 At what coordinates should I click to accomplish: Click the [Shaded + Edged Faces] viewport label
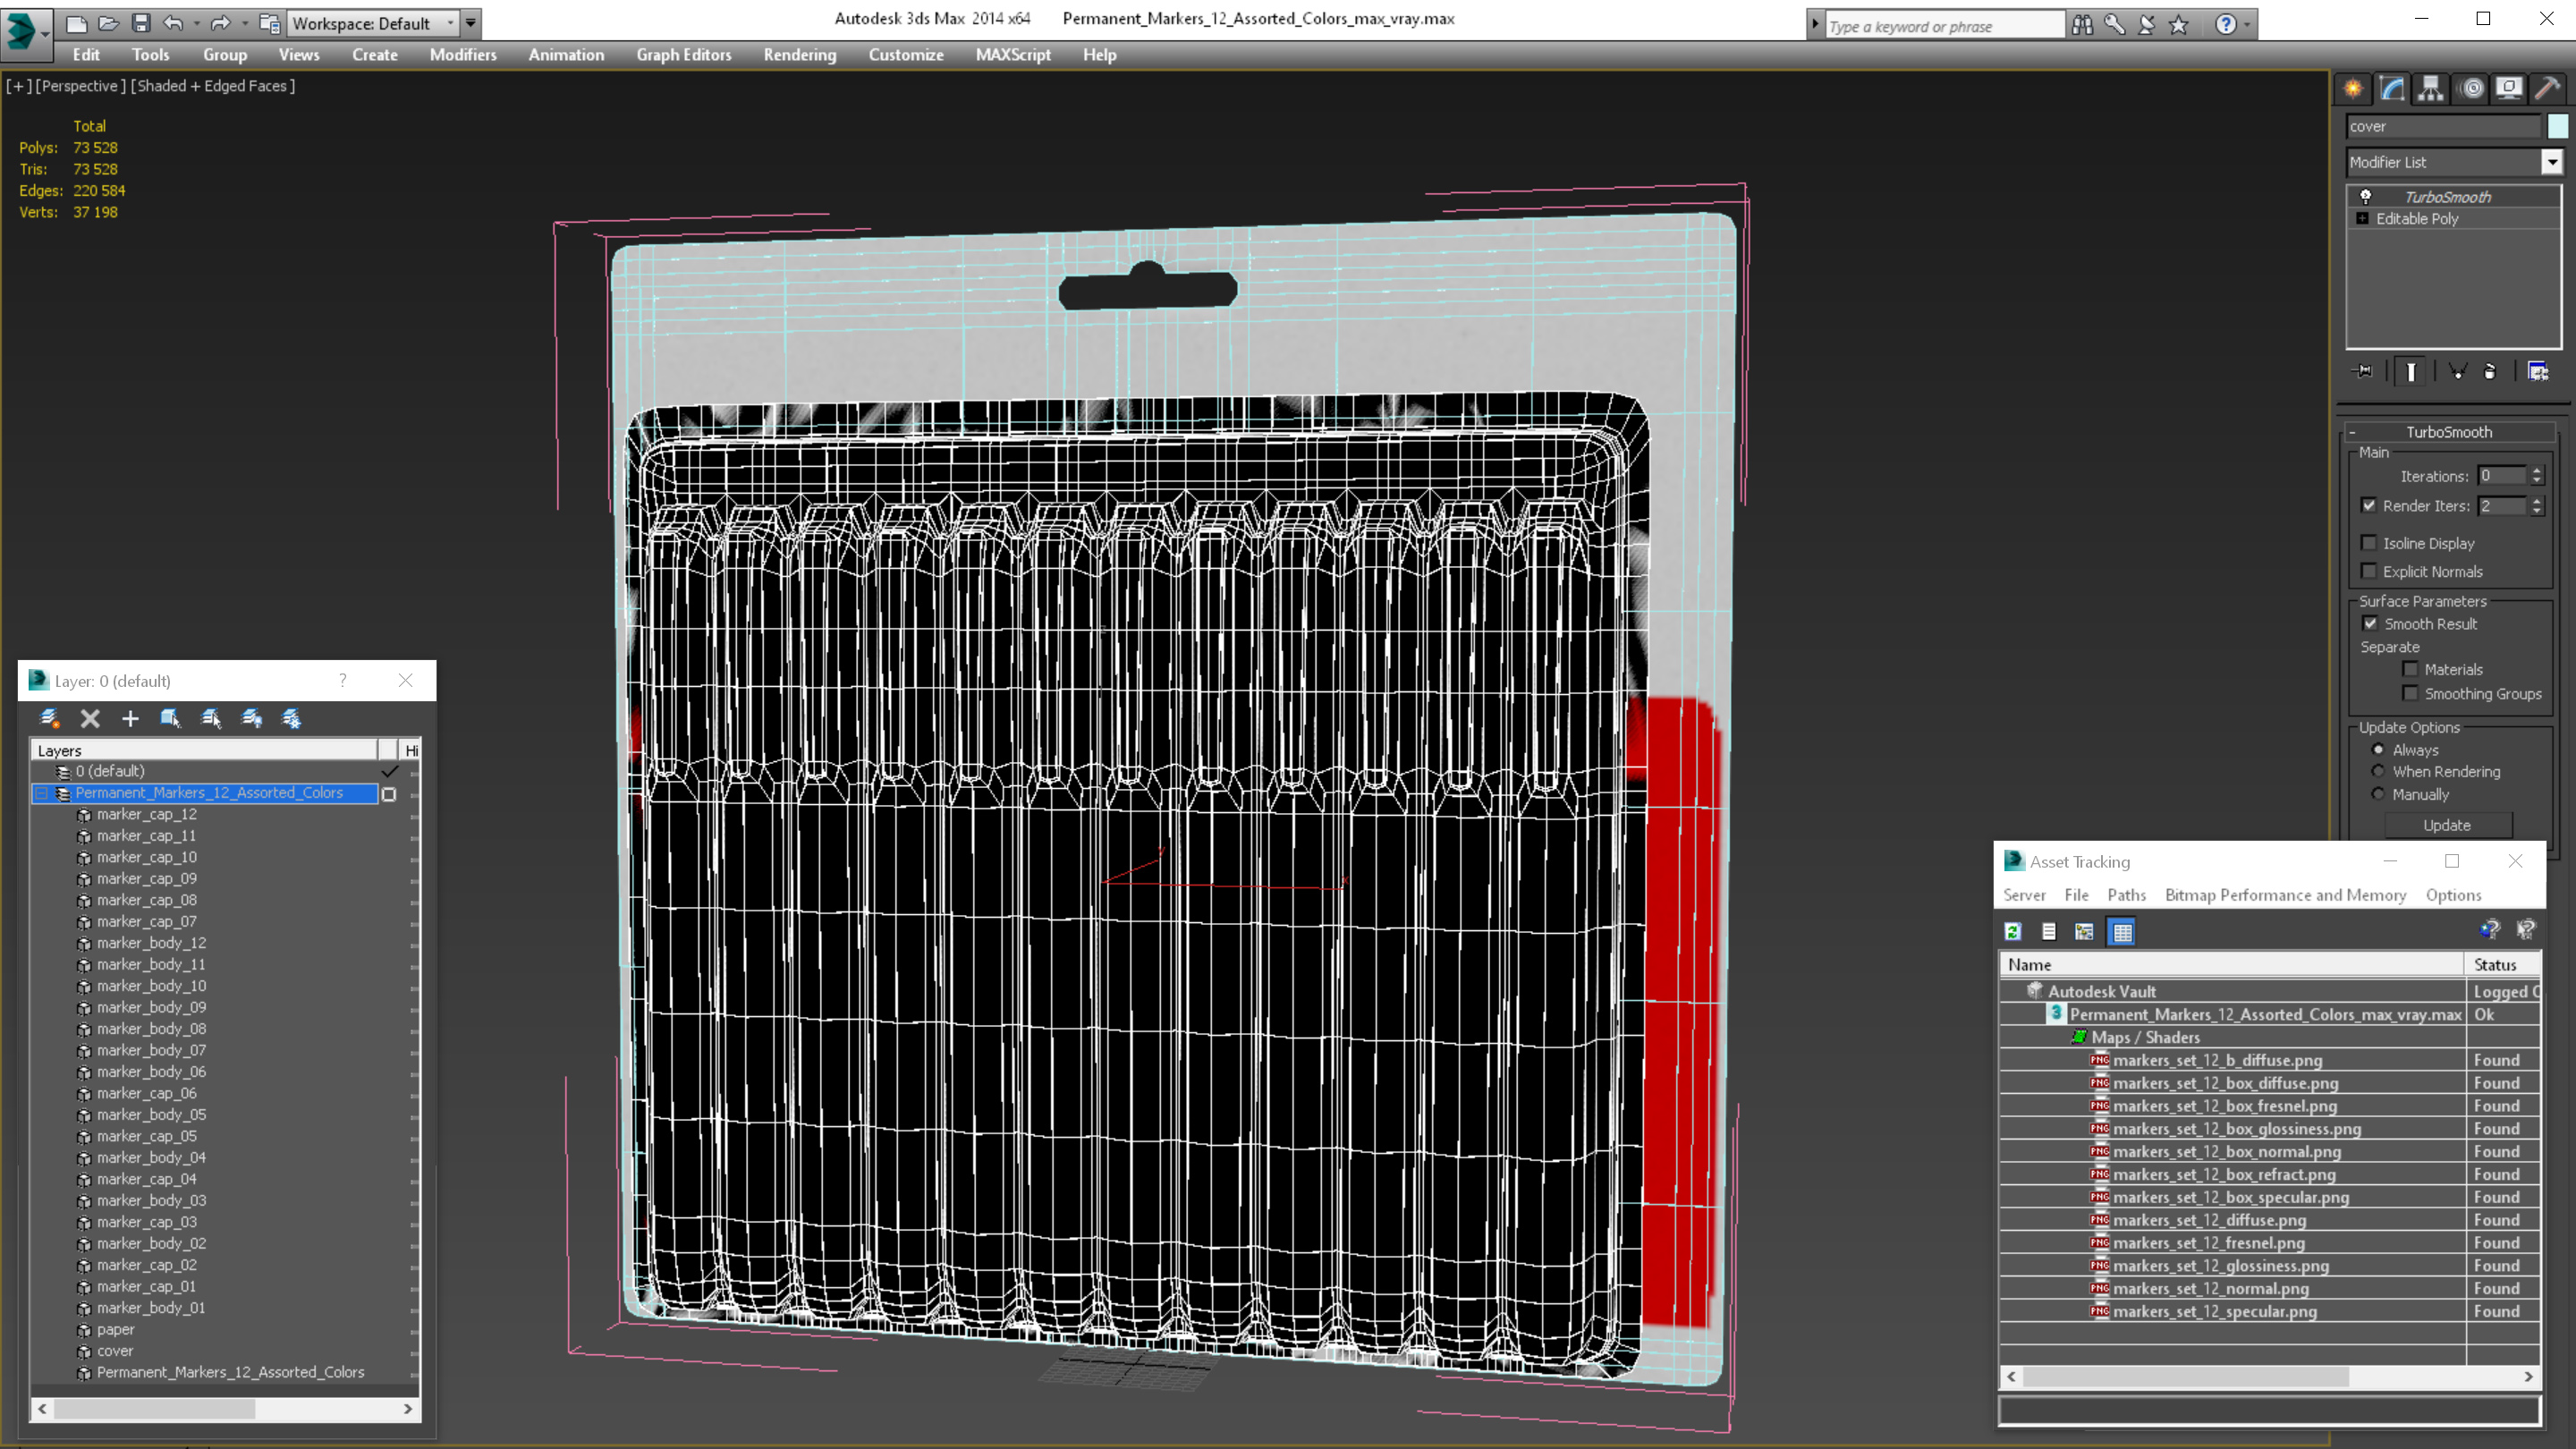click(213, 86)
